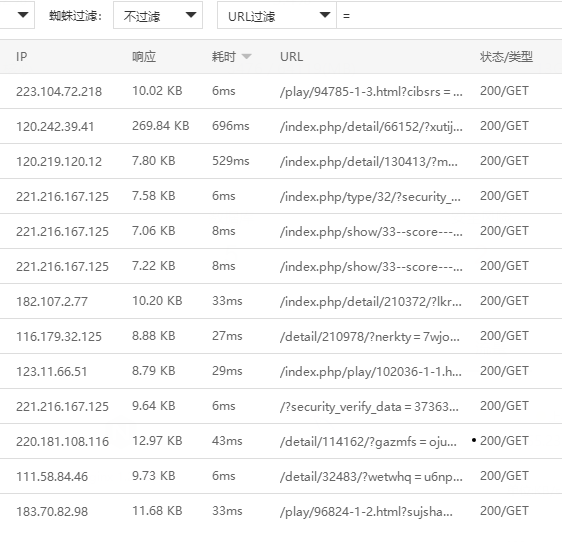The height and width of the screenshot is (542, 562).
Task: Click the 状态/类型 column header
Action: coord(506,57)
